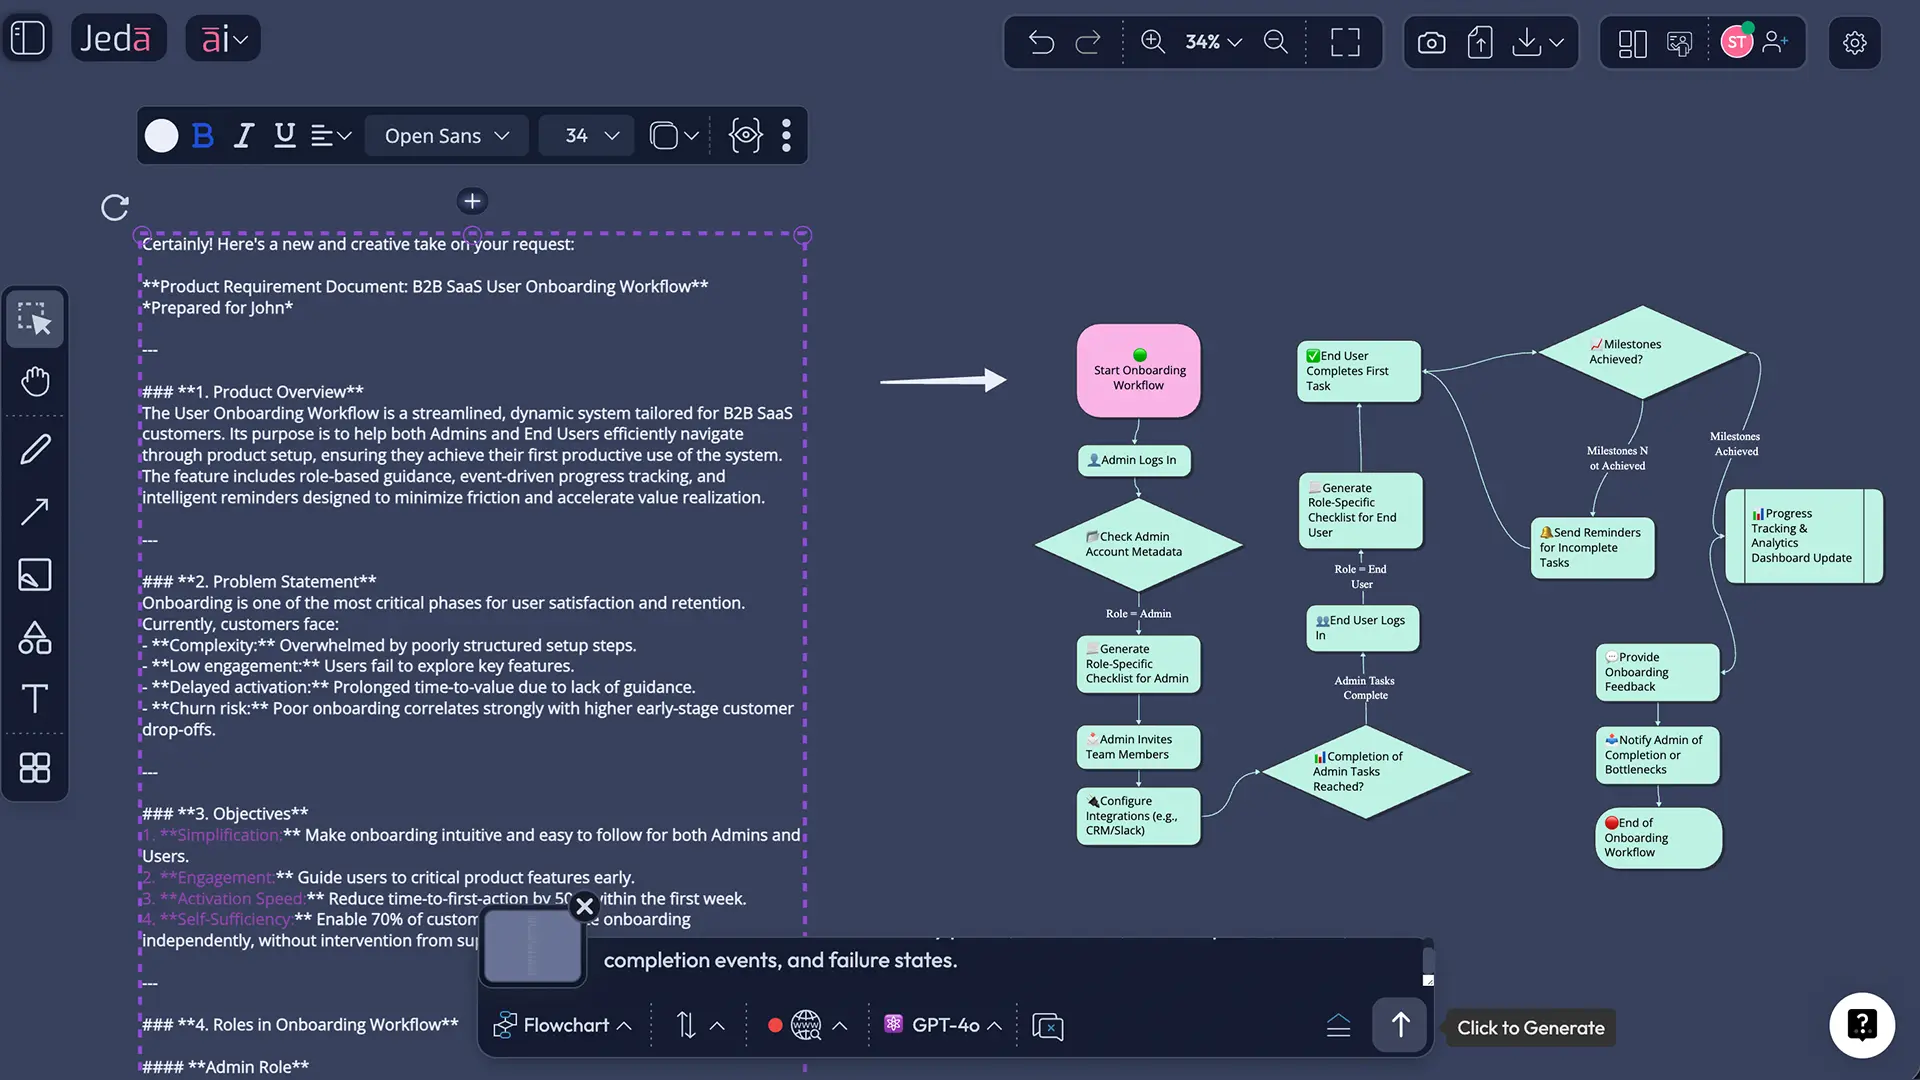
Task: Open the three-dot more options menu
Action: [x=787, y=136]
